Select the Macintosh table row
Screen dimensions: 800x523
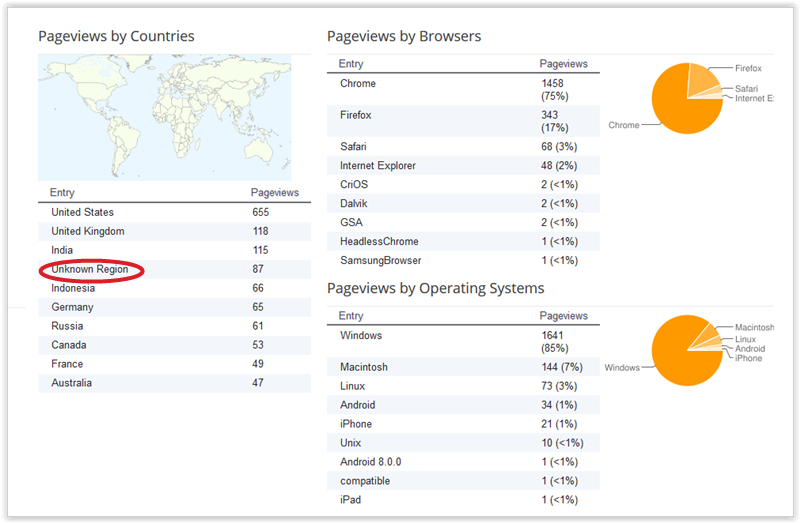click(463, 367)
